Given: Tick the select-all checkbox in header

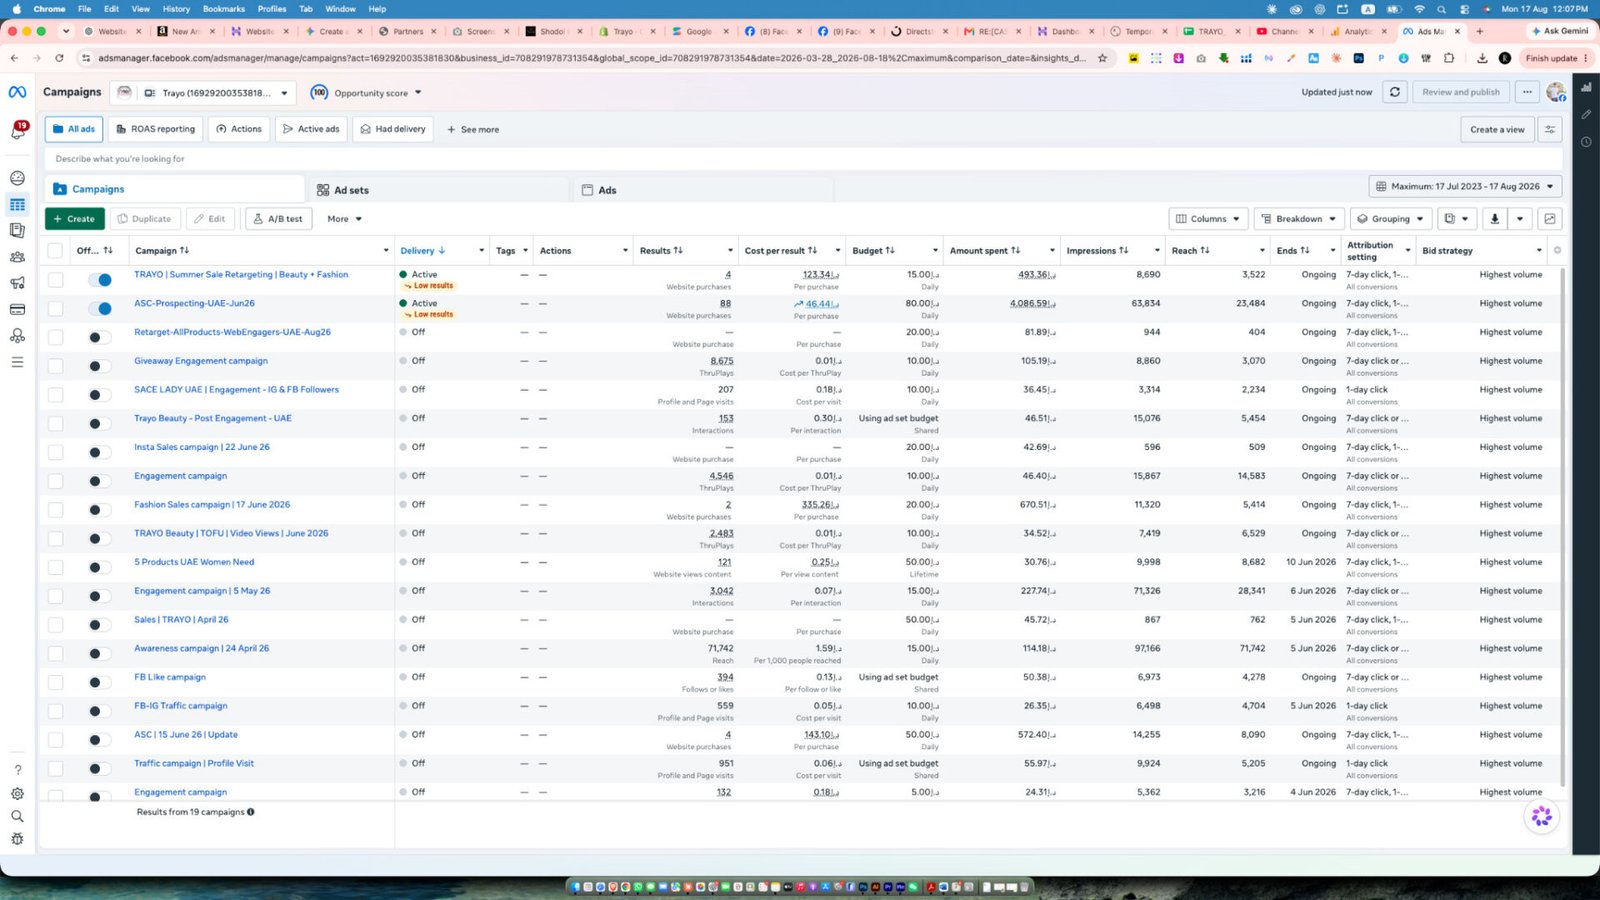Looking at the screenshot, I should [x=55, y=251].
